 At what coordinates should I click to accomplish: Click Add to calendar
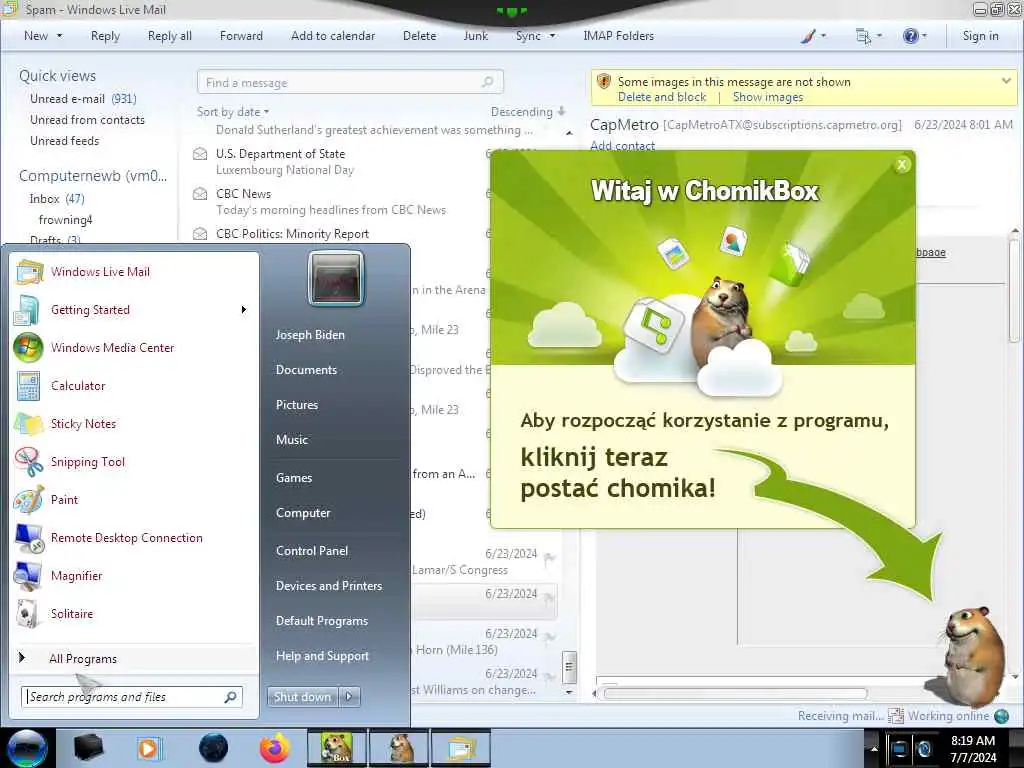(x=333, y=36)
